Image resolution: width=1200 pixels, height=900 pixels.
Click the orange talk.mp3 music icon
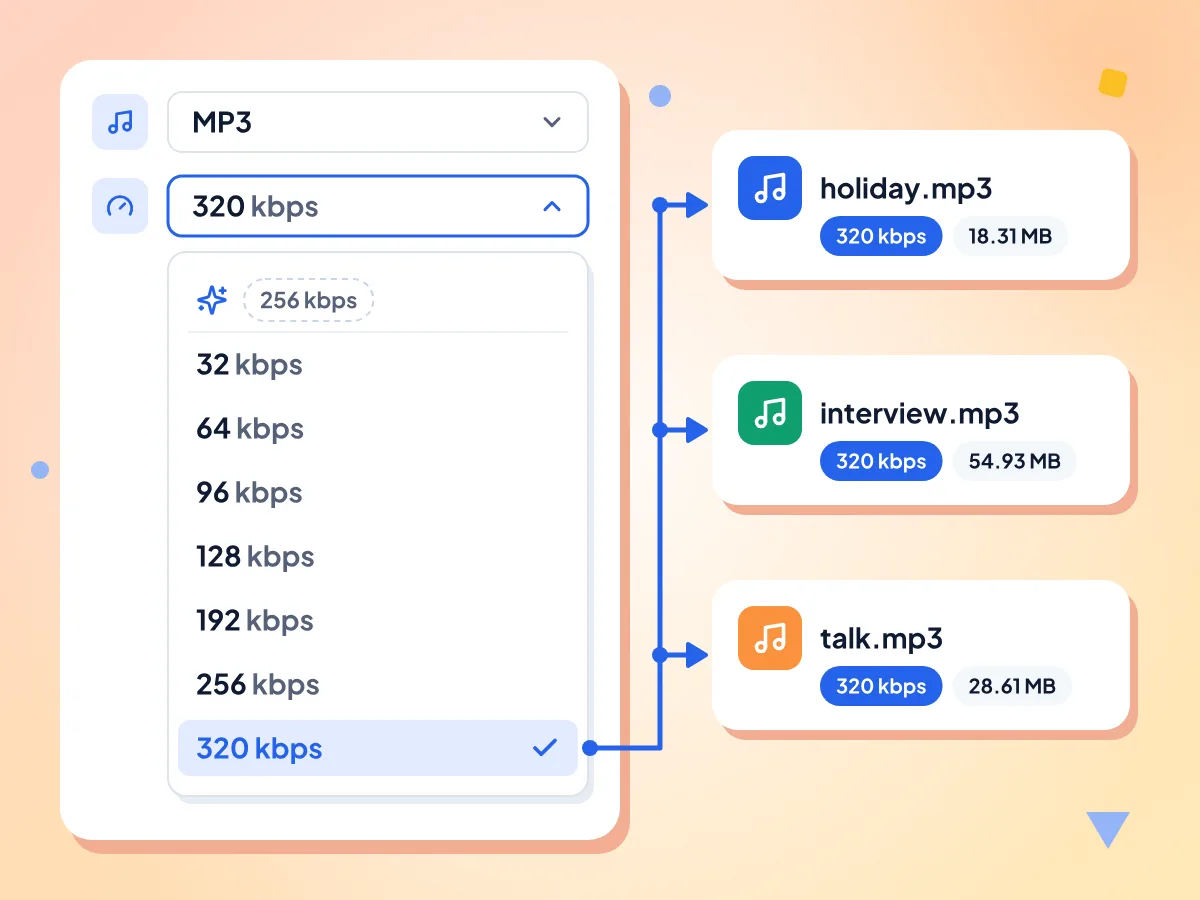[770, 638]
